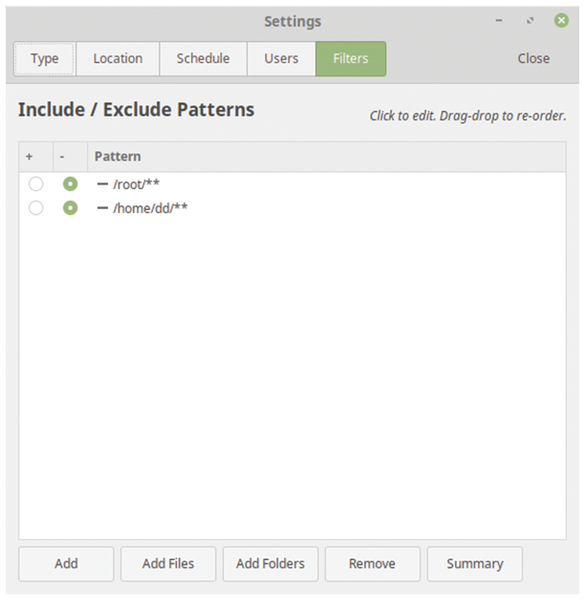Click the minus icon beside /home/dd/**
Image resolution: width=585 pixels, height=600 pixels.
click(102, 208)
